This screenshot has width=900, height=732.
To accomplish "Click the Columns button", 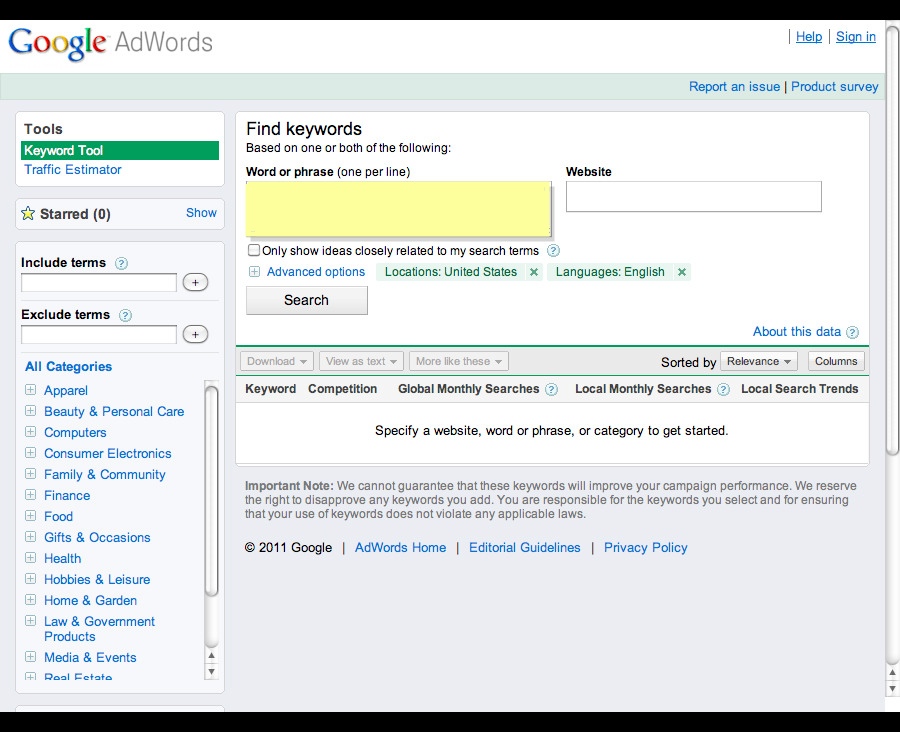I will tap(836, 362).
